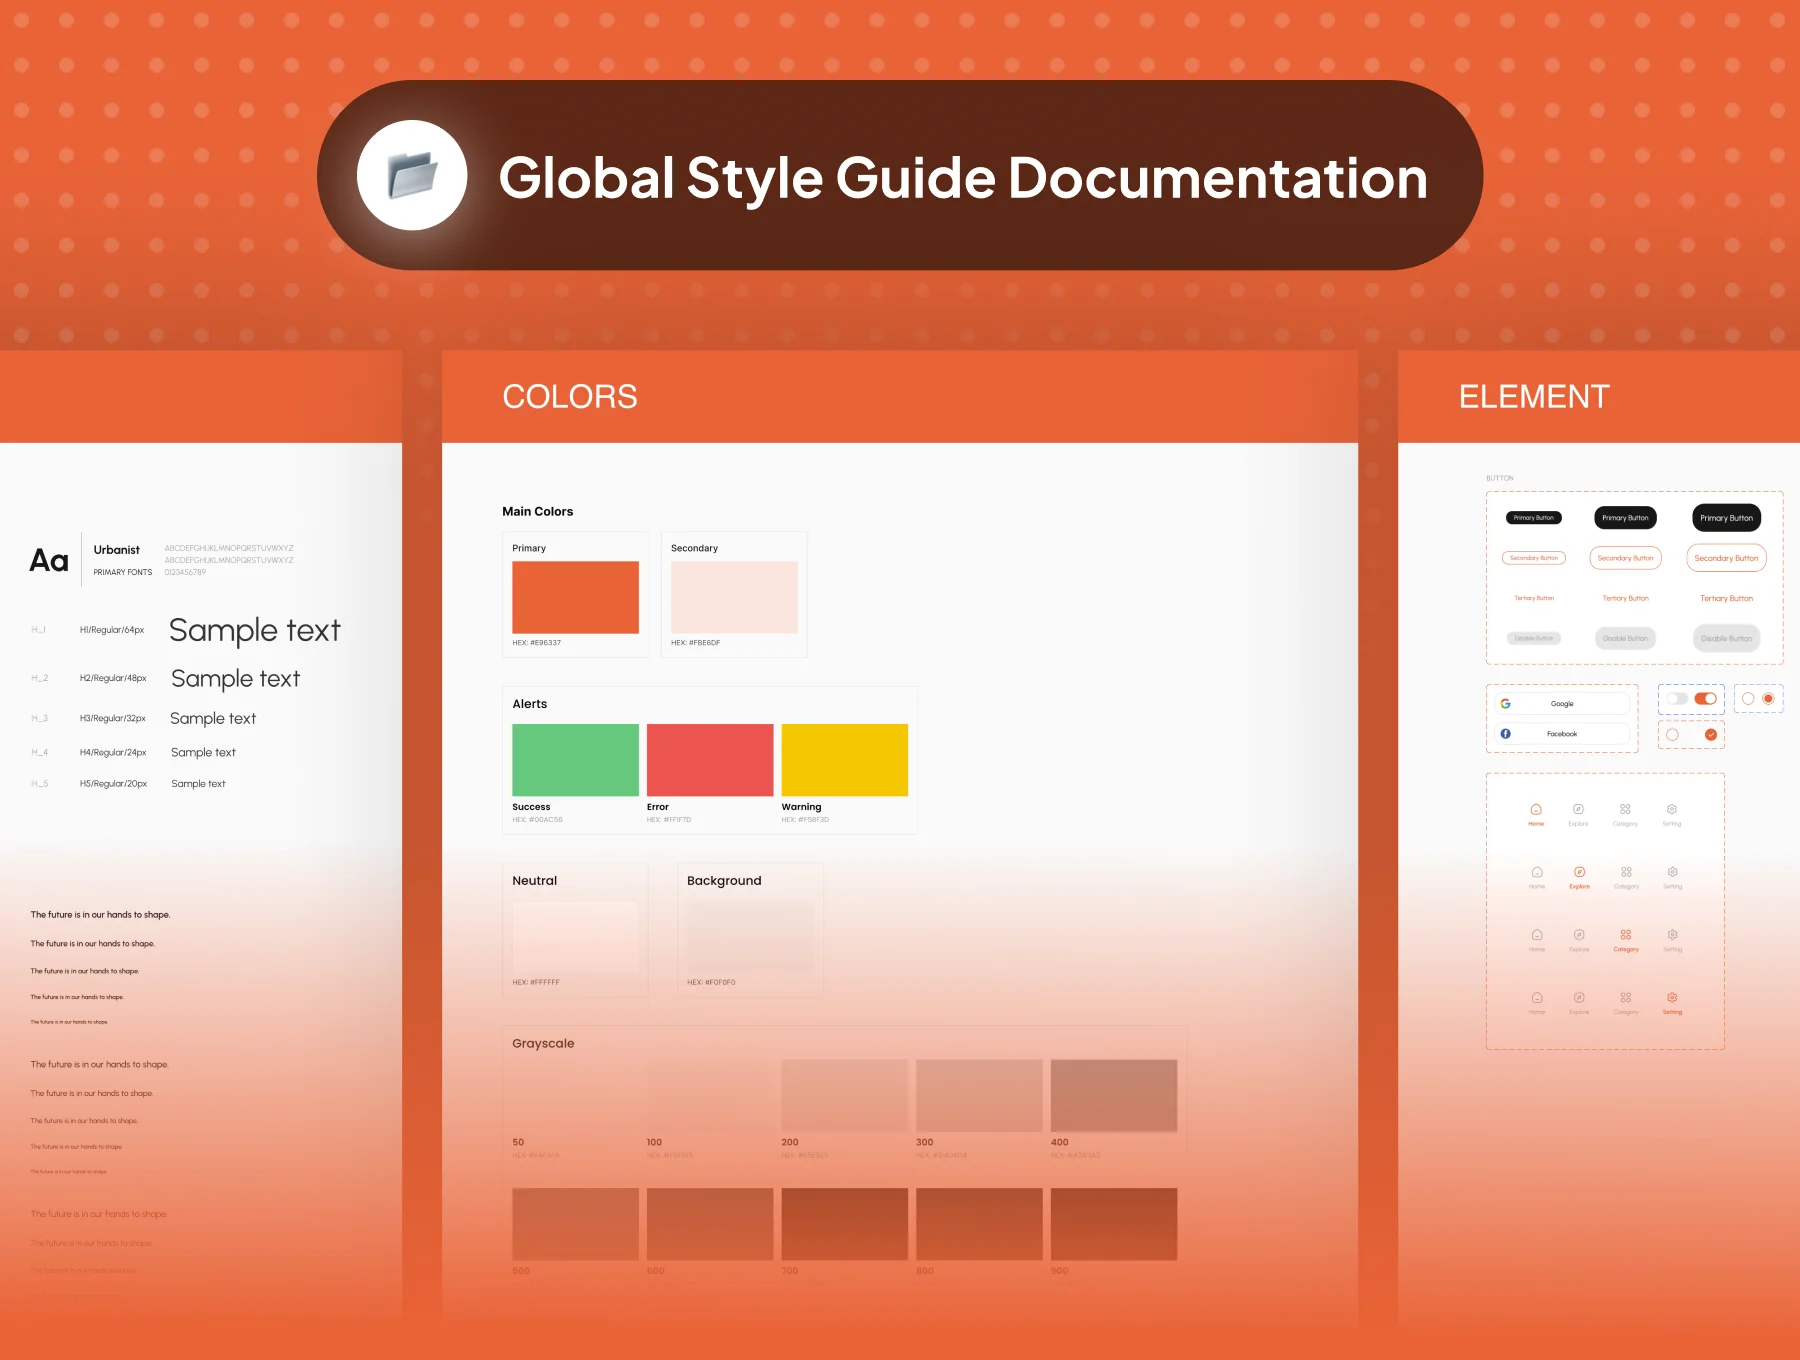The width and height of the screenshot is (1800, 1360).
Task: Click the folder icon in the title banner
Action: (412, 175)
